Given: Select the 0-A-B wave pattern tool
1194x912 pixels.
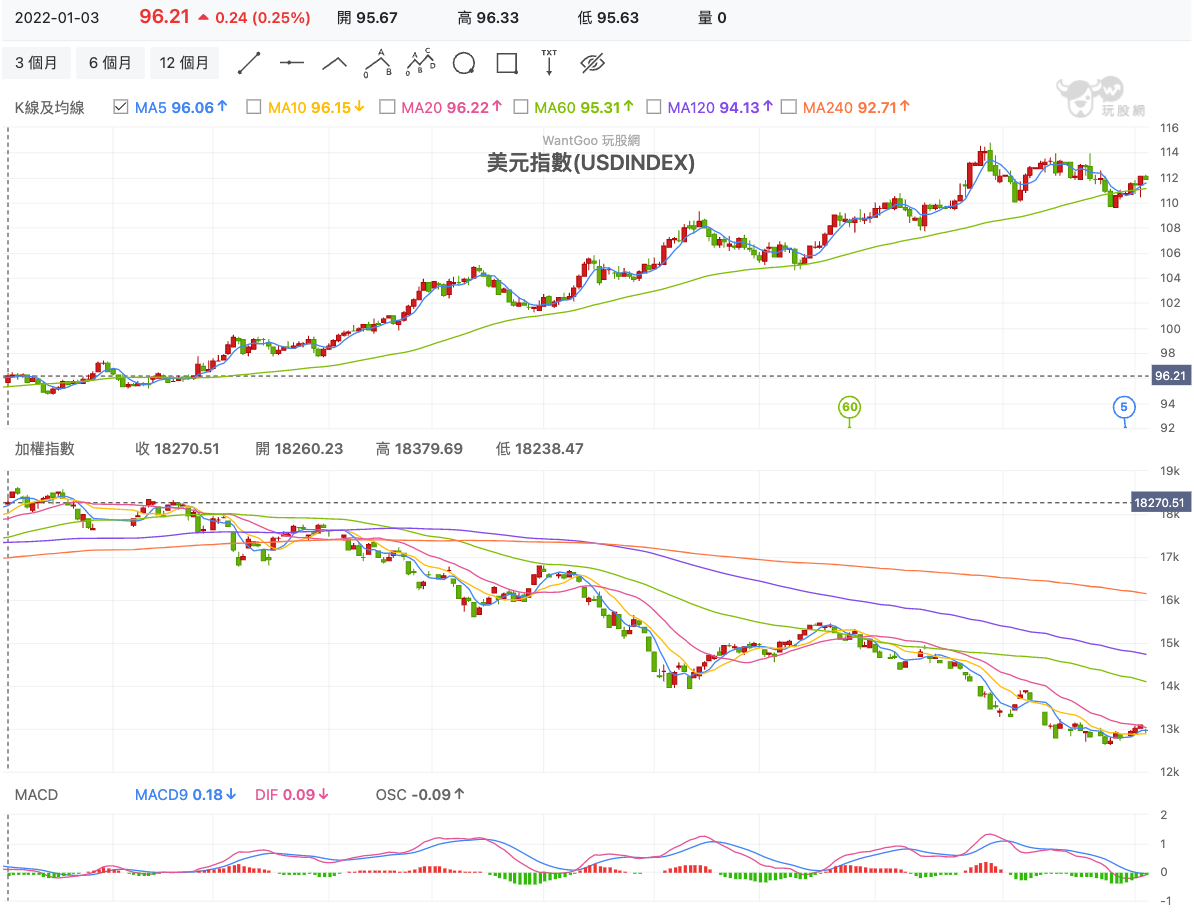Looking at the screenshot, I should pos(377,63).
